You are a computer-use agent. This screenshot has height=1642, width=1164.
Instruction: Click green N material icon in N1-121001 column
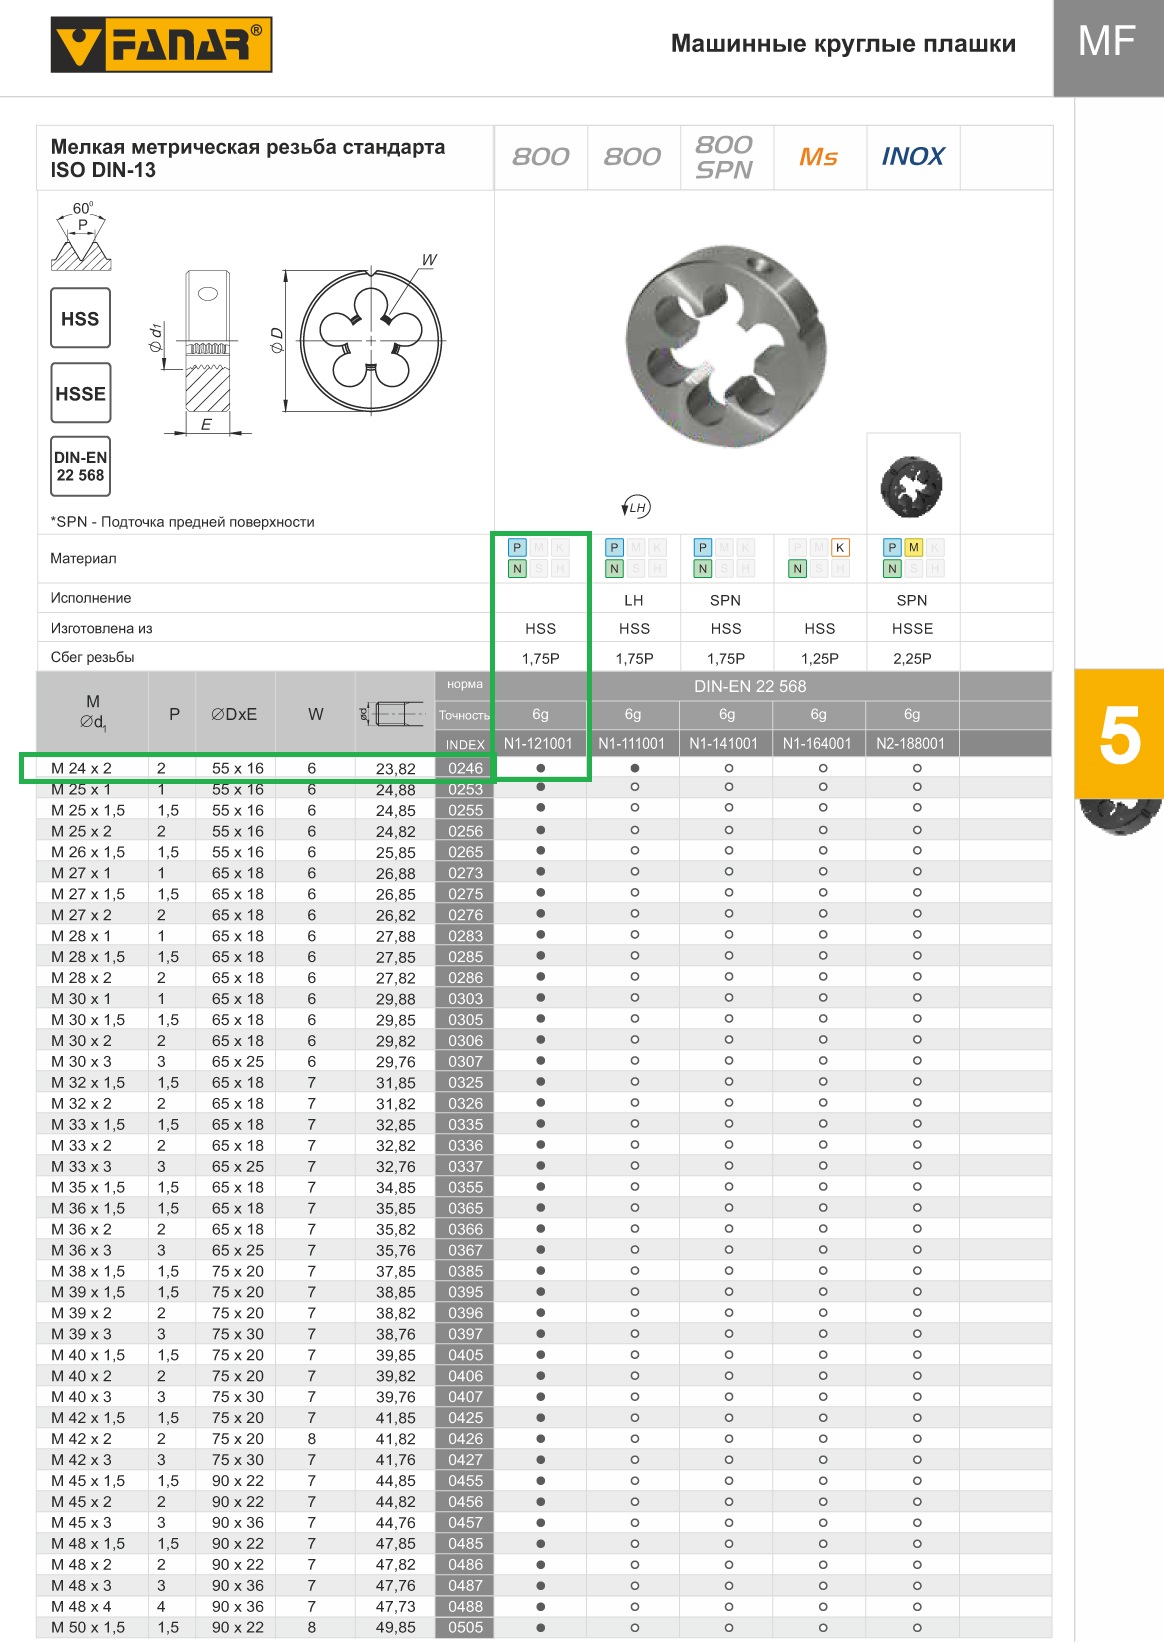(517, 568)
